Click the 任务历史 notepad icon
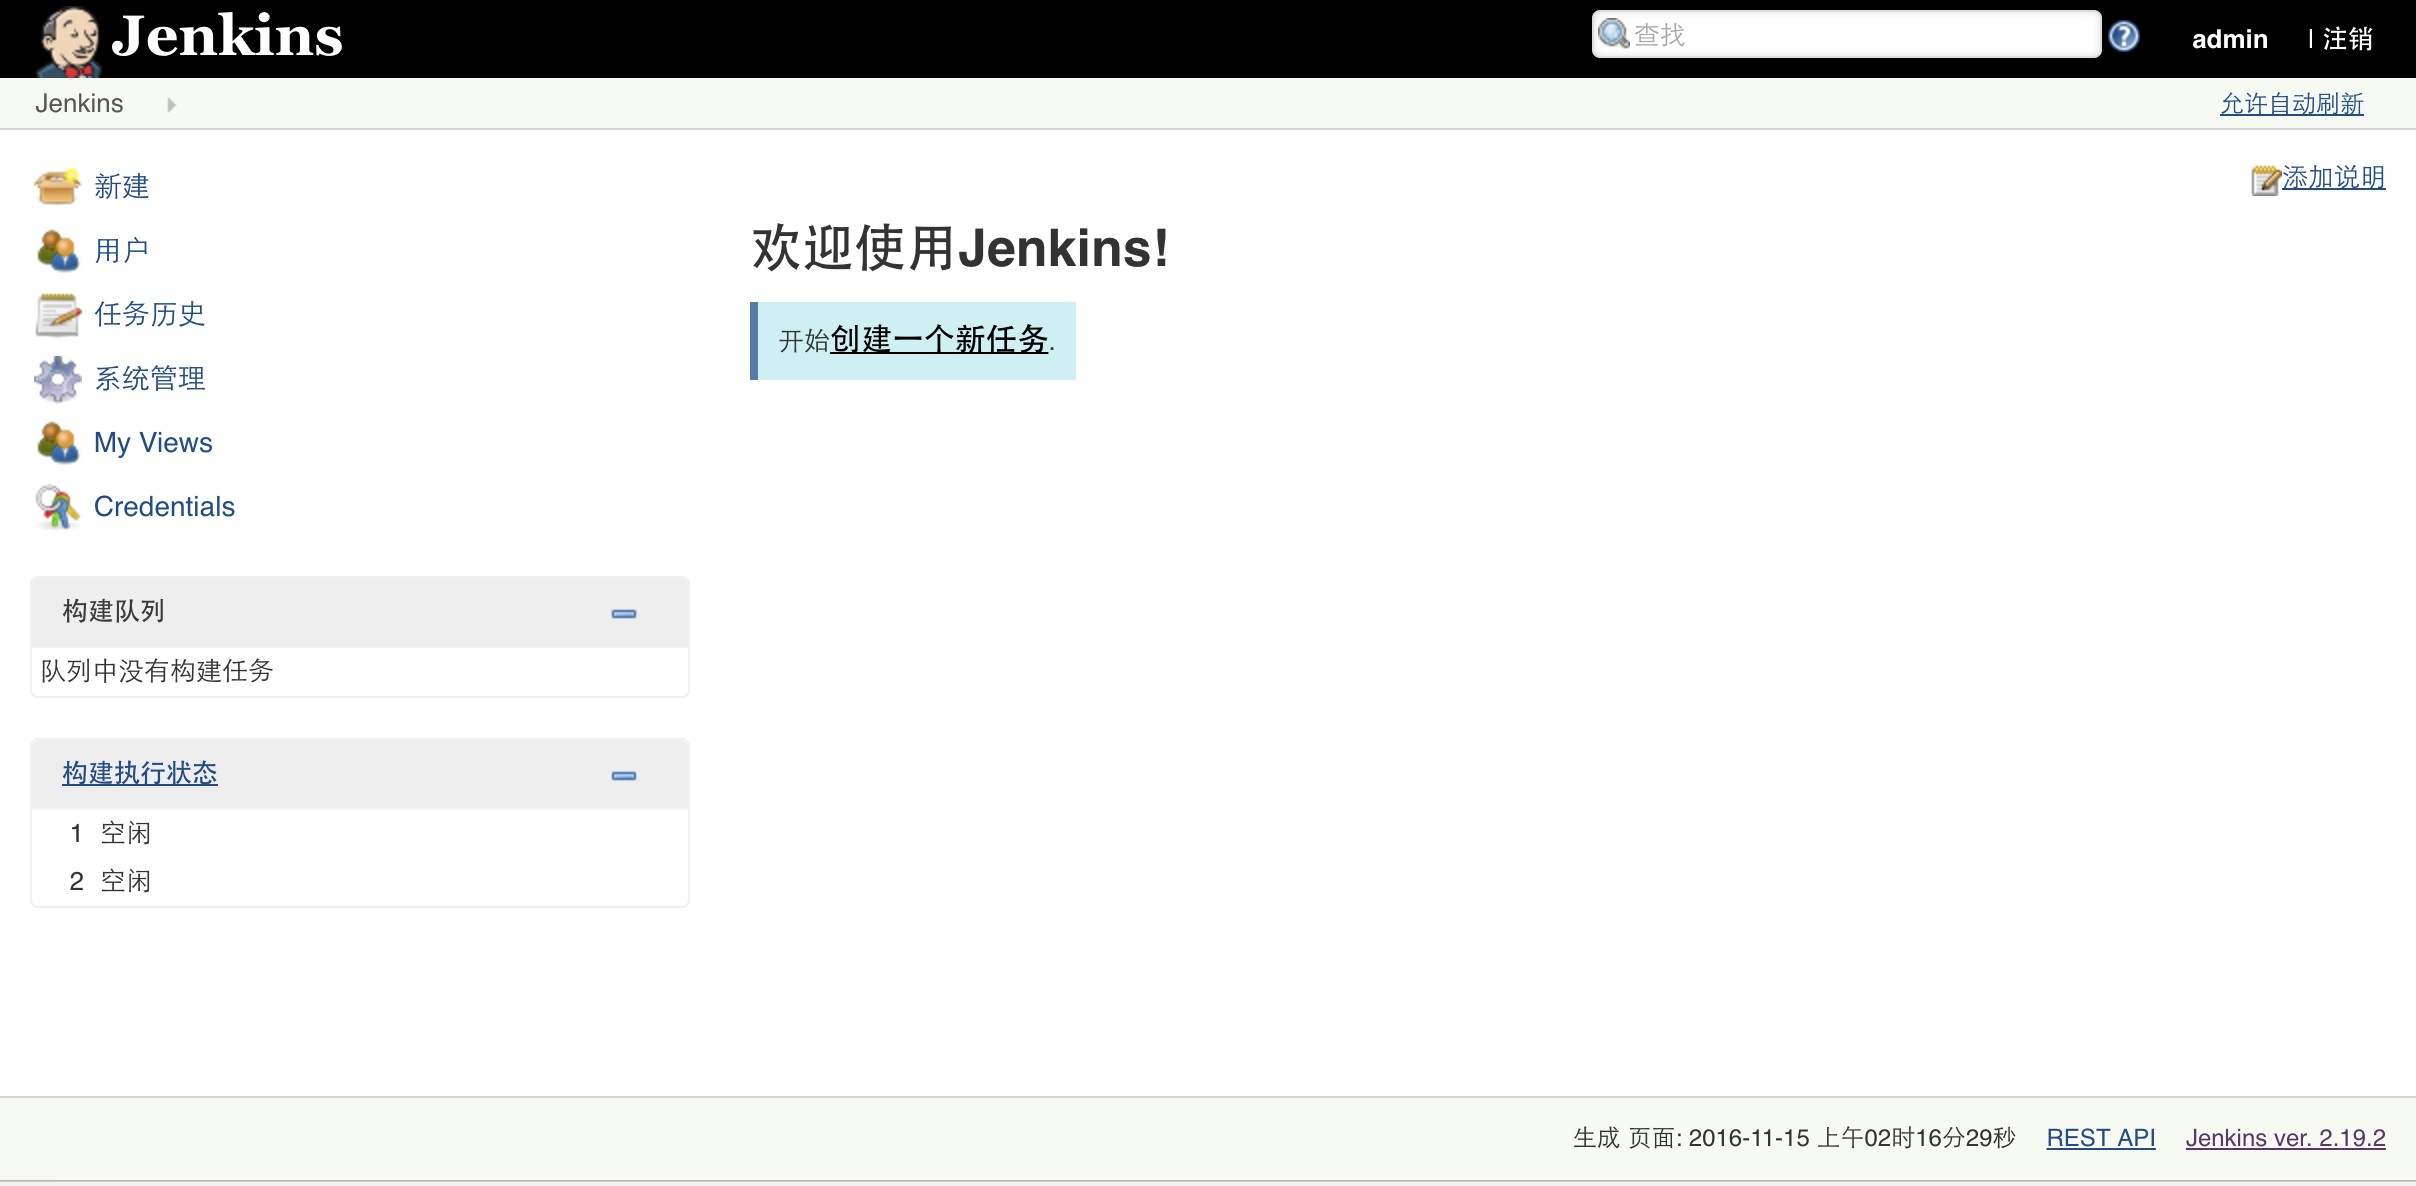This screenshot has width=2416, height=1186. [57, 314]
